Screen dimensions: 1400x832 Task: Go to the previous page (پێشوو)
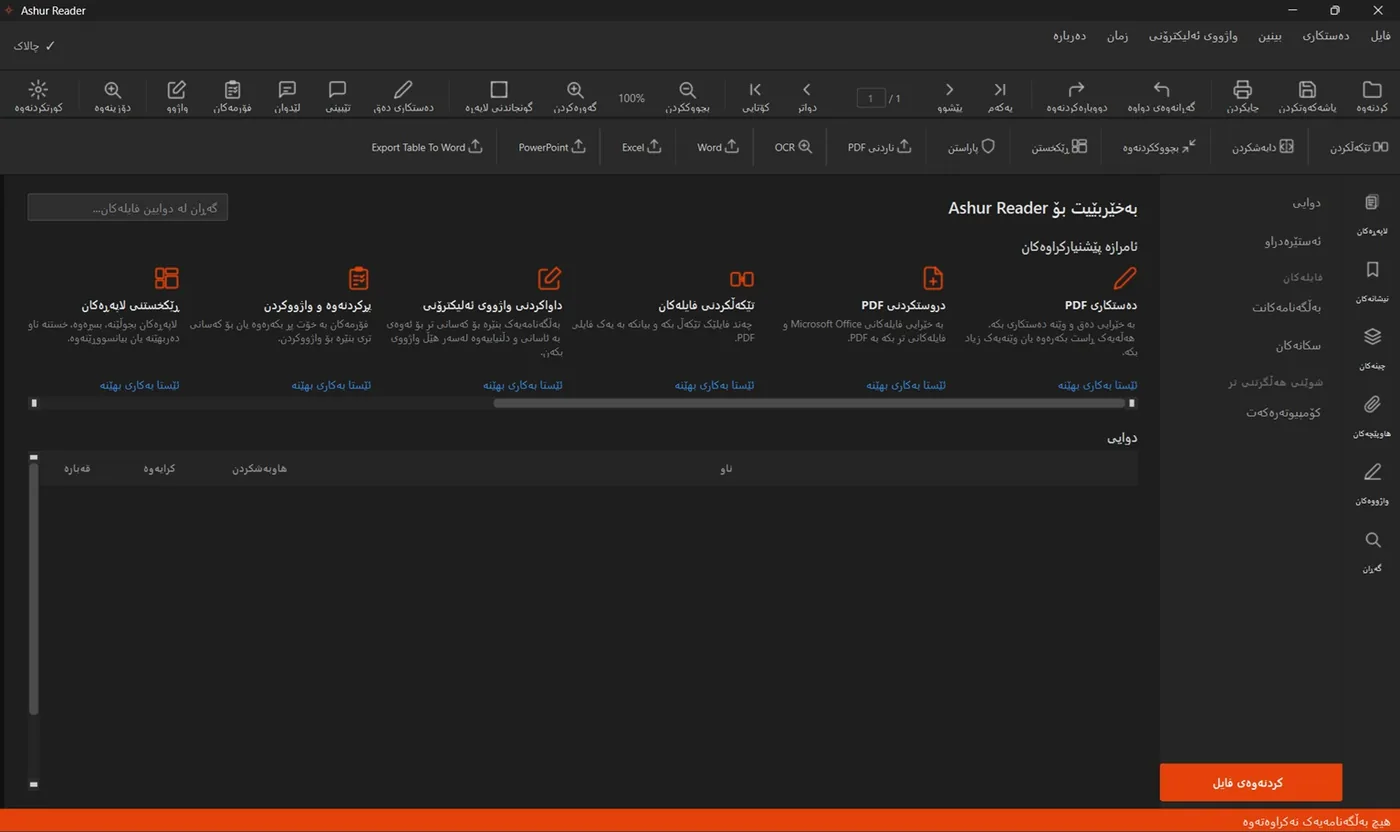coord(949,96)
